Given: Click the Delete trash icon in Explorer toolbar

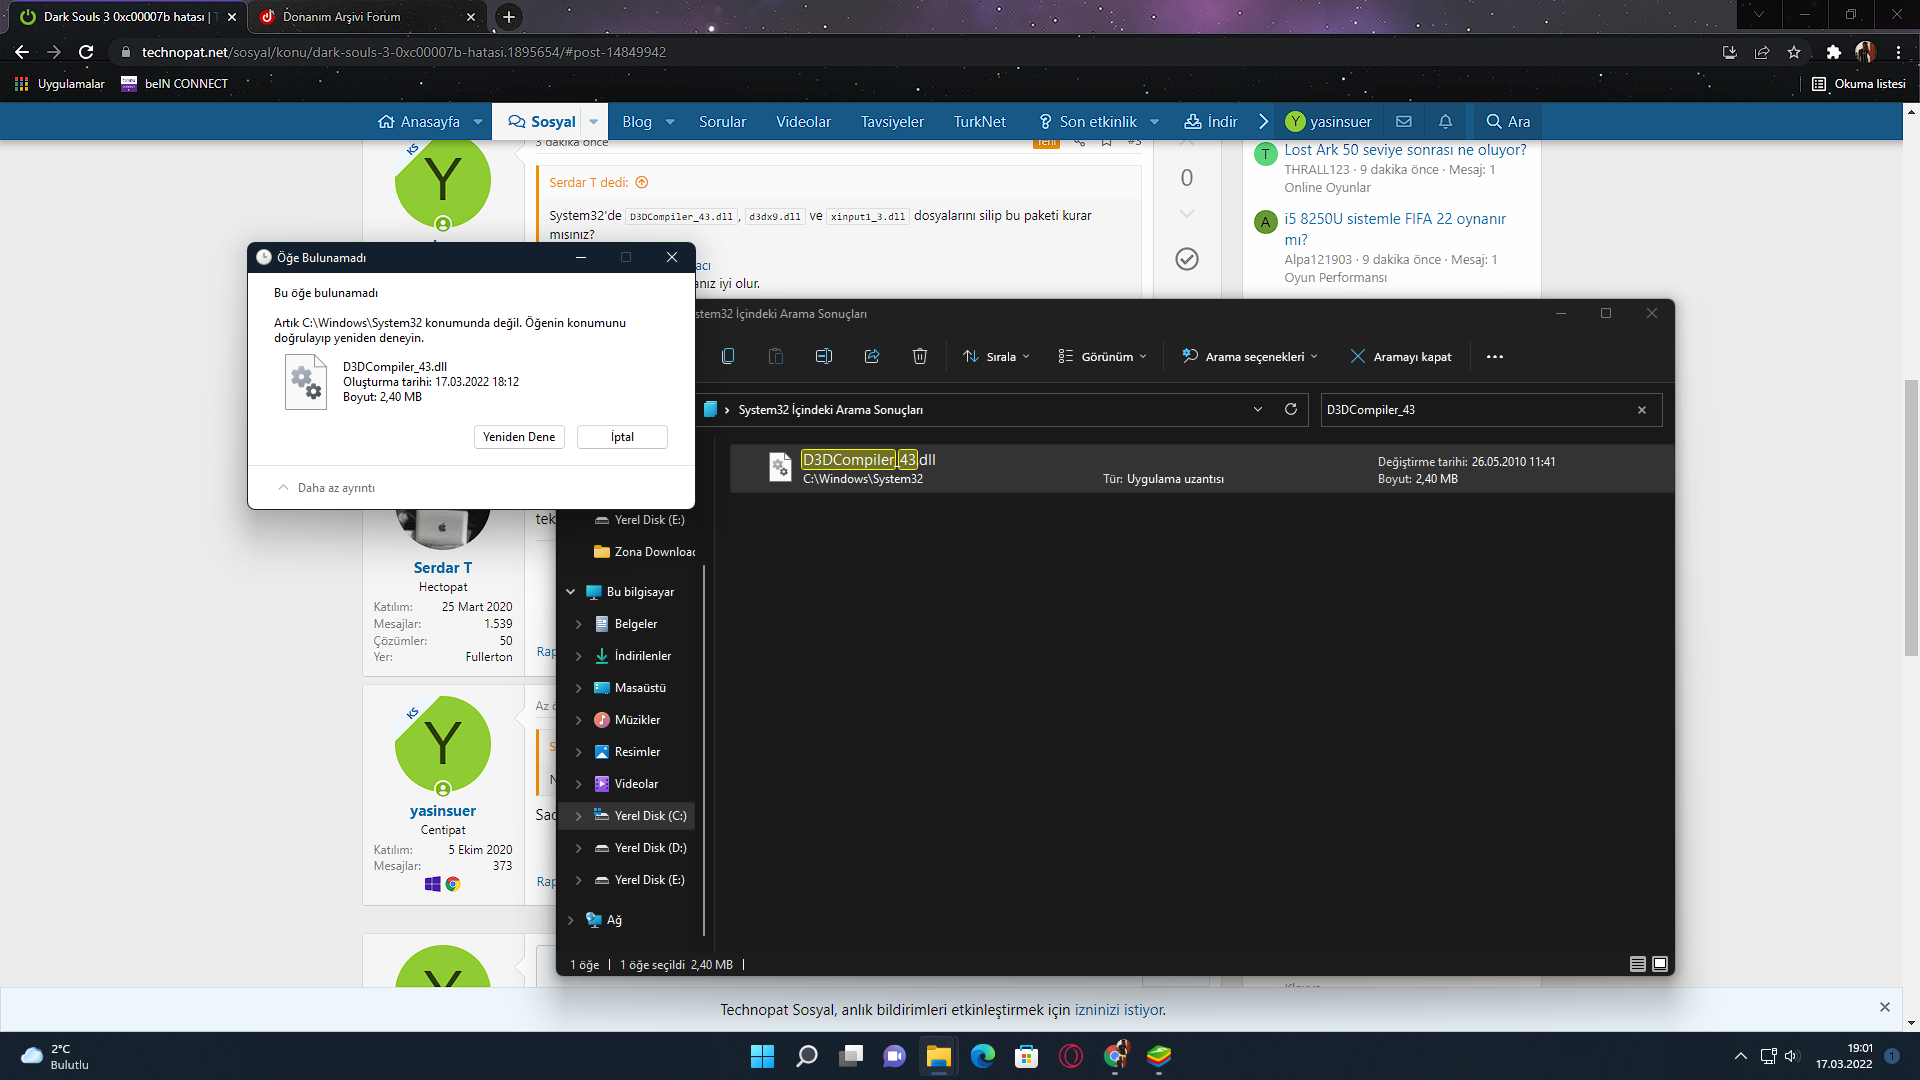Looking at the screenshot, I should (x=919, y=356).
